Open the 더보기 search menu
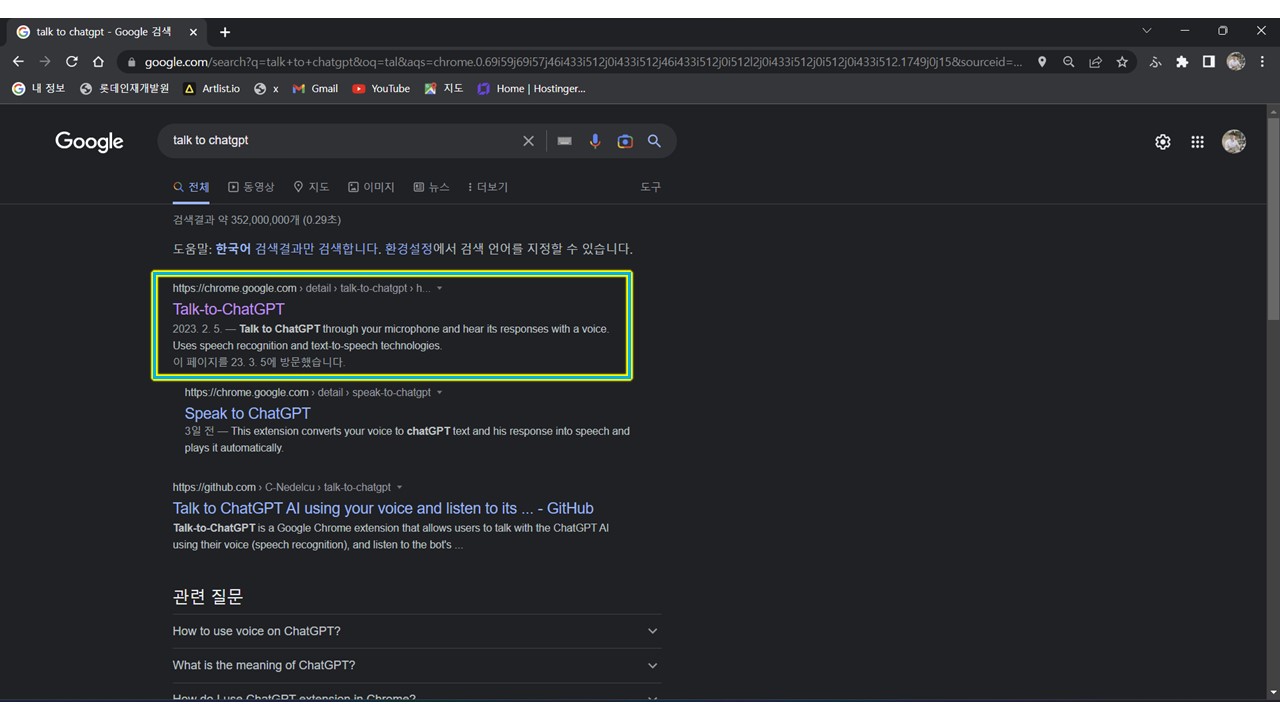Viewport: 1280px width, 720px height. [488, 187]
